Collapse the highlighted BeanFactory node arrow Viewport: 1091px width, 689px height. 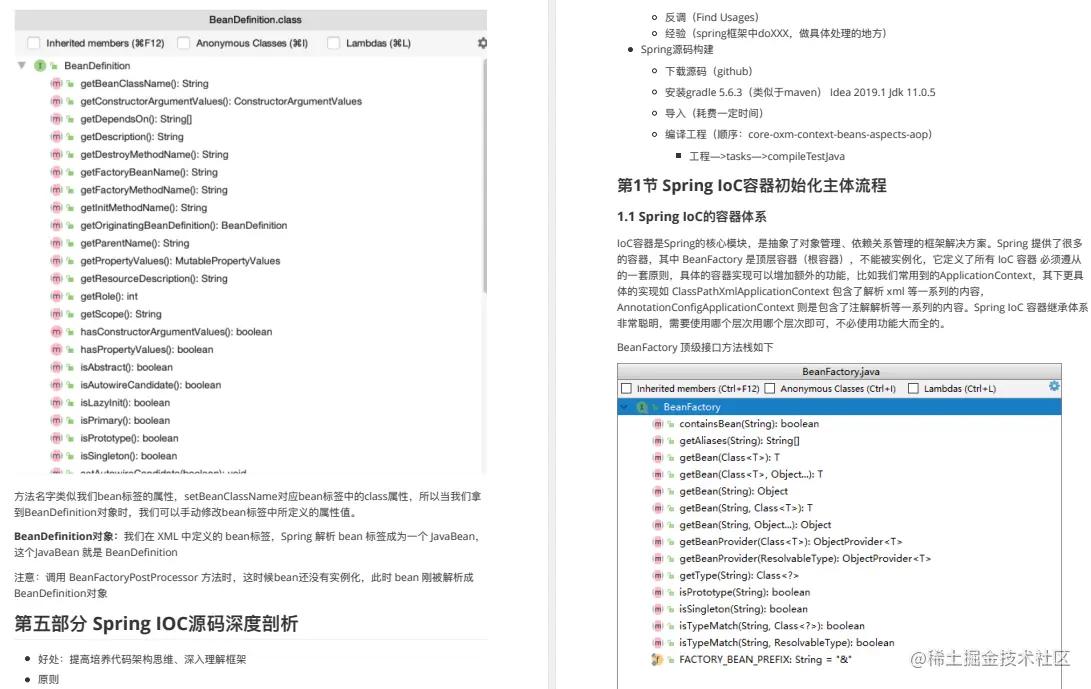pyautogui.click(x=625, y=406)
